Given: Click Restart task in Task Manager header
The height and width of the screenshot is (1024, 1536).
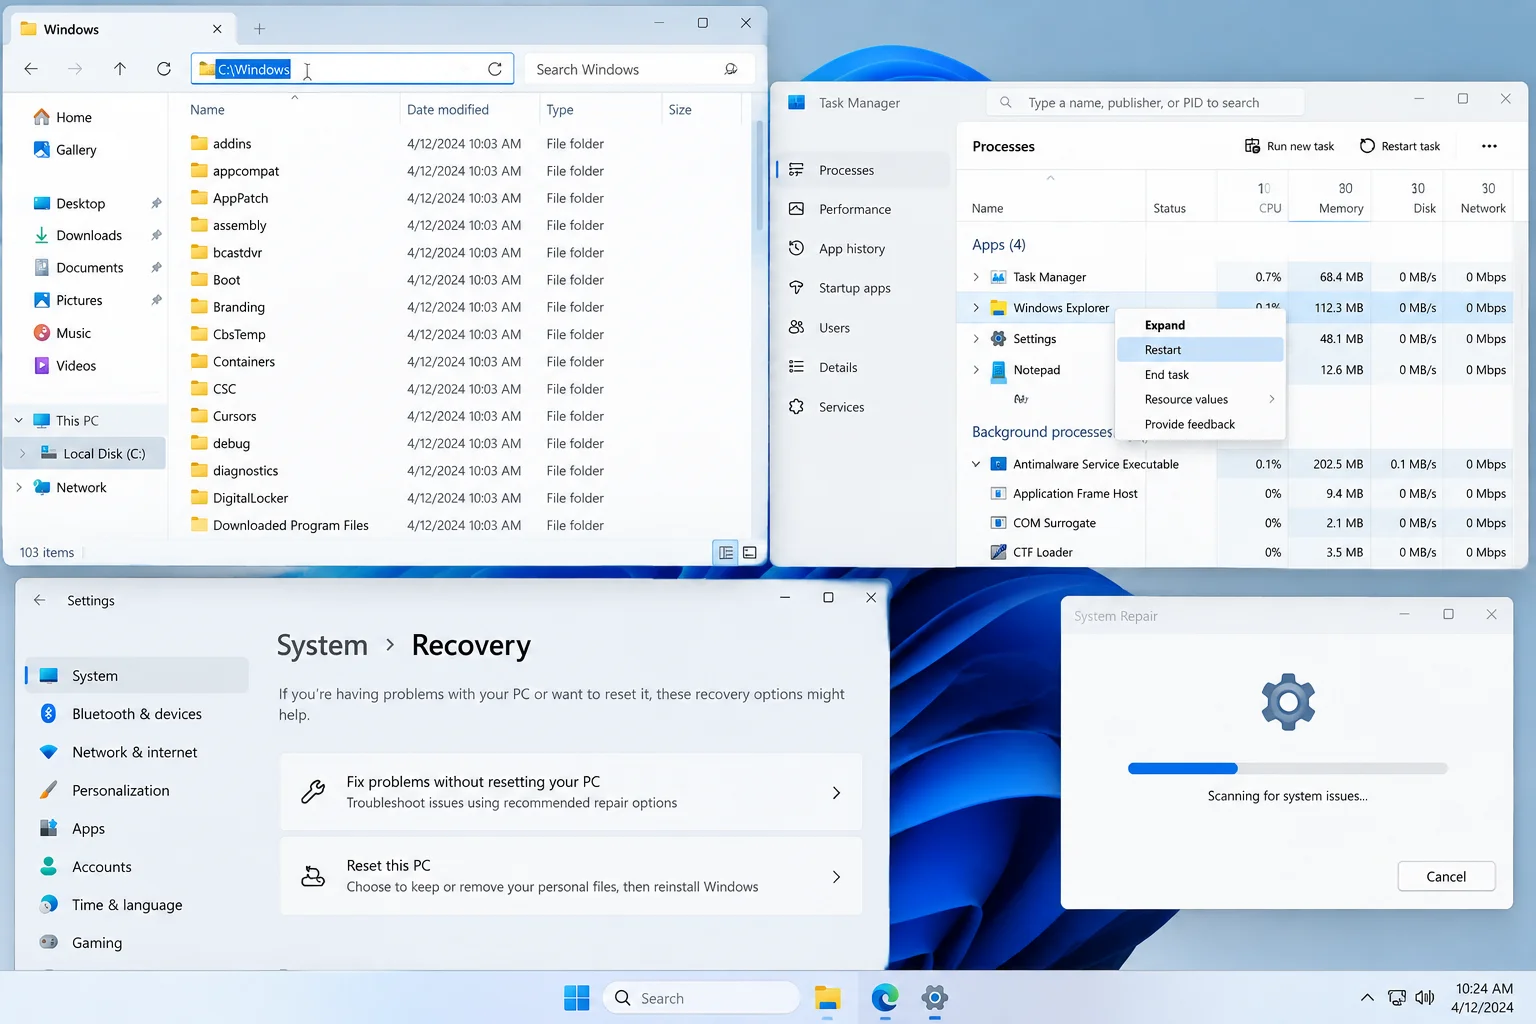Looking at the screenshot, I should click(x=1400, y=146).
